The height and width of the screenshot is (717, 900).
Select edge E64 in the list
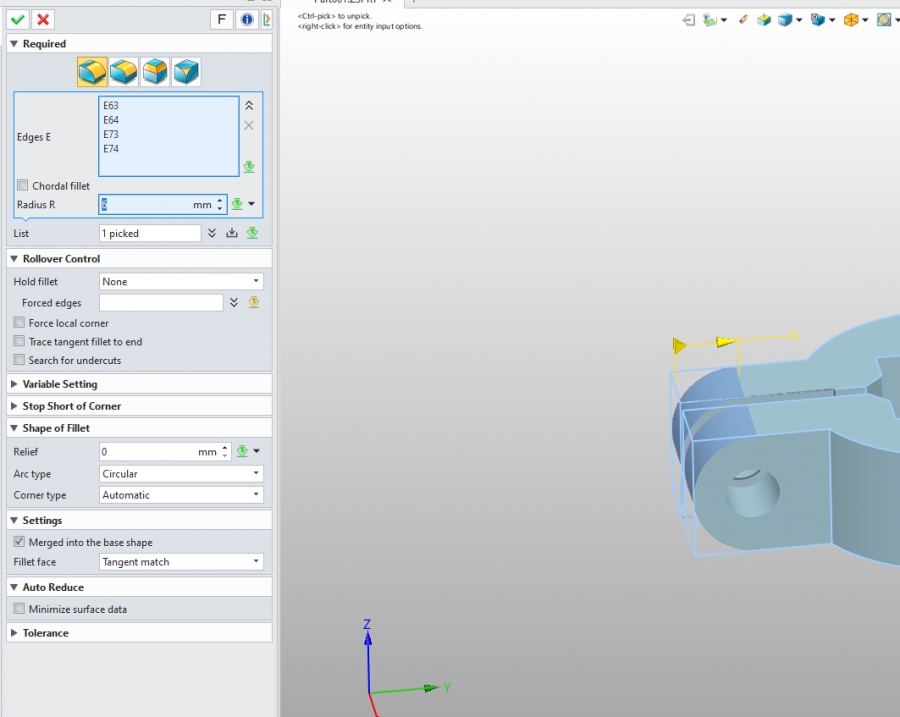click(111, 120)
